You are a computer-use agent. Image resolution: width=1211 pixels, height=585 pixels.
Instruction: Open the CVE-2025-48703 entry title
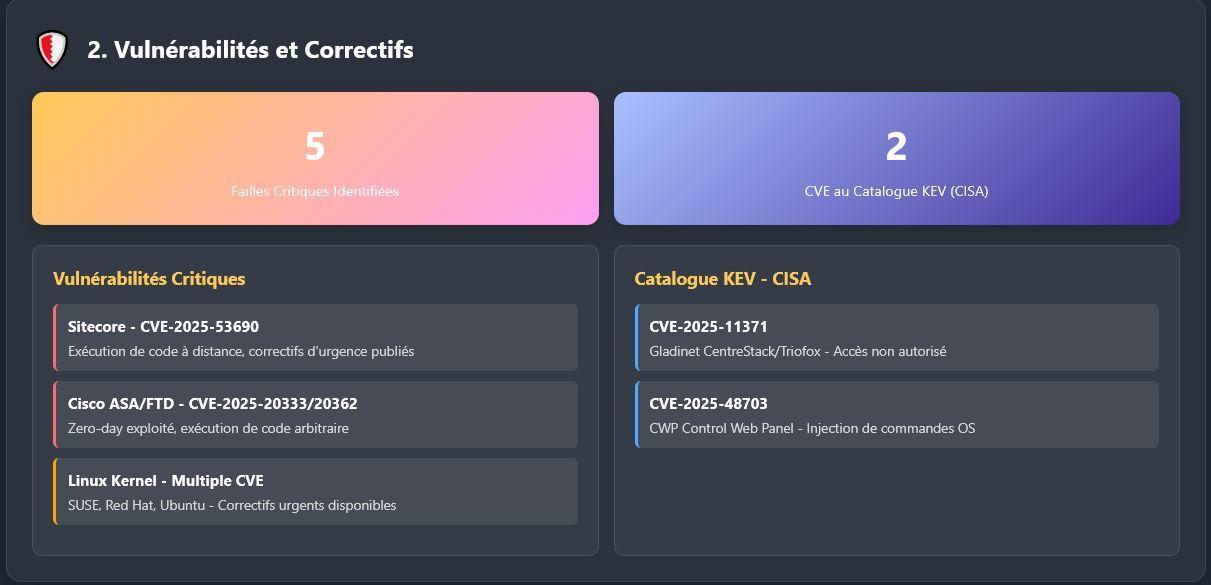pos(708,404)
